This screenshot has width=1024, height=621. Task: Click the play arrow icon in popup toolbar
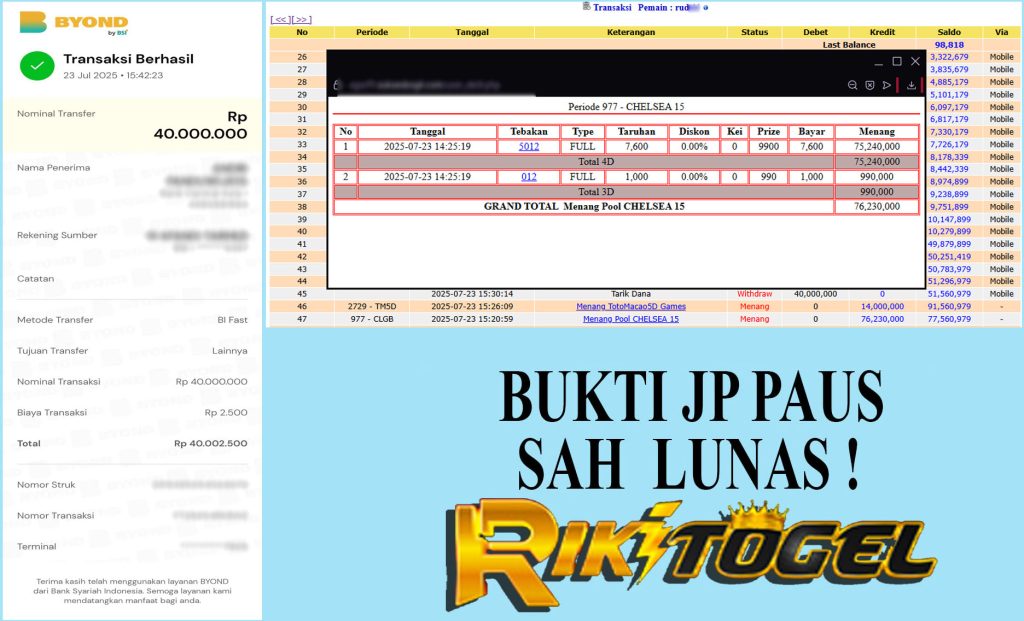click(885, 86)
